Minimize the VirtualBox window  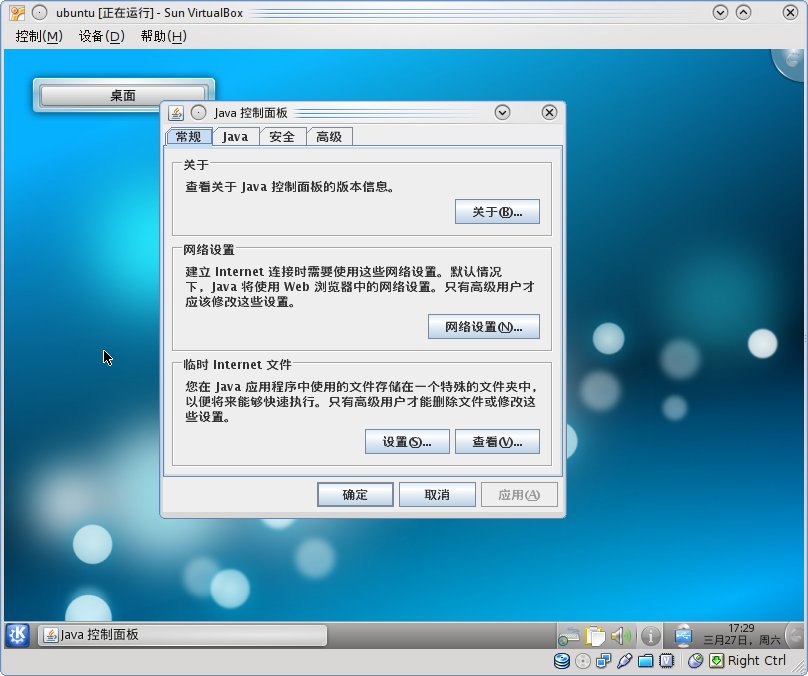tap(720, 12)
